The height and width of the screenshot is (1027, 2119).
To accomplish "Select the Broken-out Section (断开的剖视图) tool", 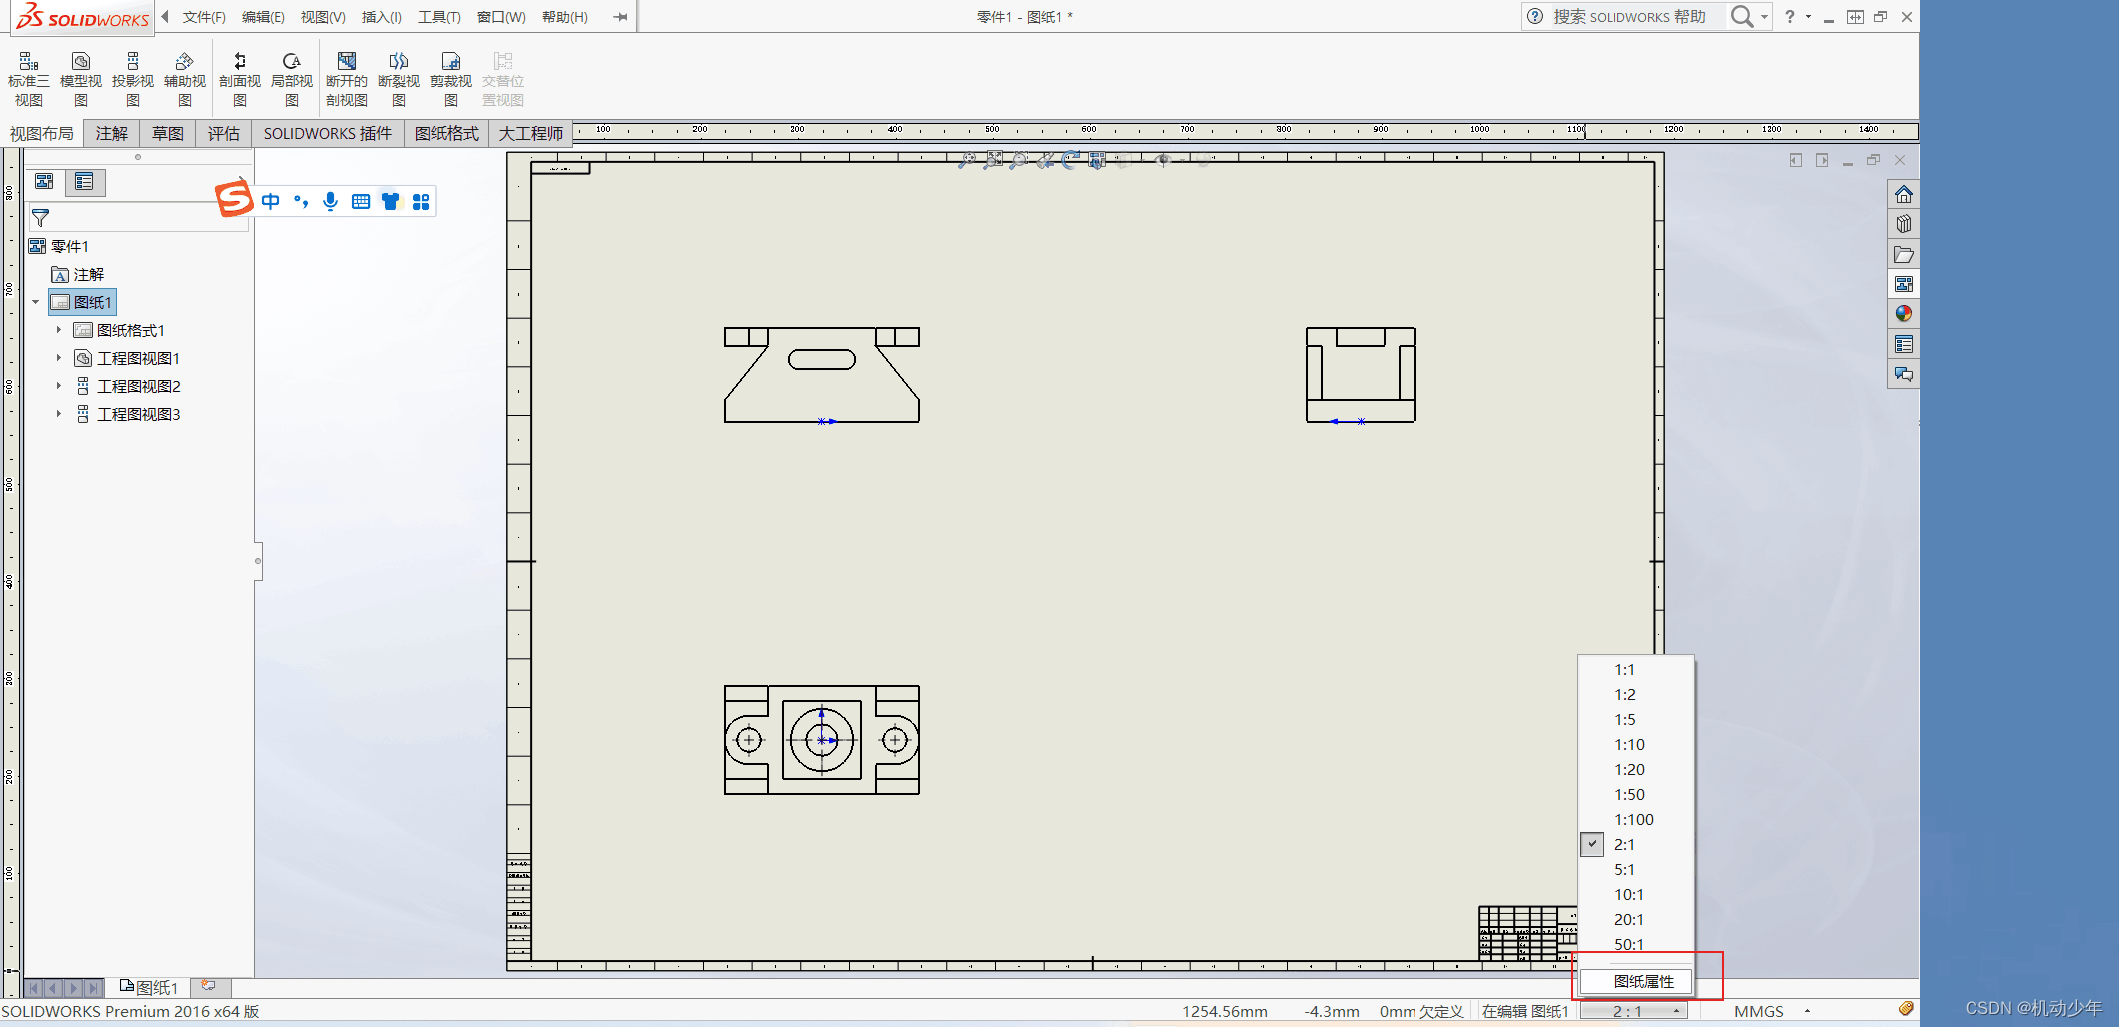I will pyautogui.click(x=347, y=79).
